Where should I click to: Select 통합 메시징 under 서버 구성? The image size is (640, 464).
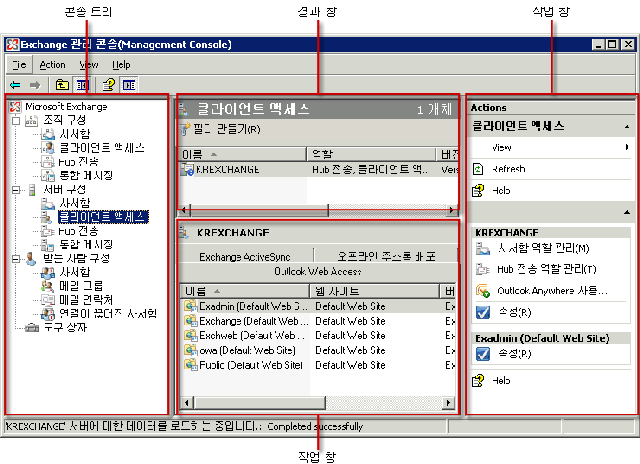(x=86, y=244)
